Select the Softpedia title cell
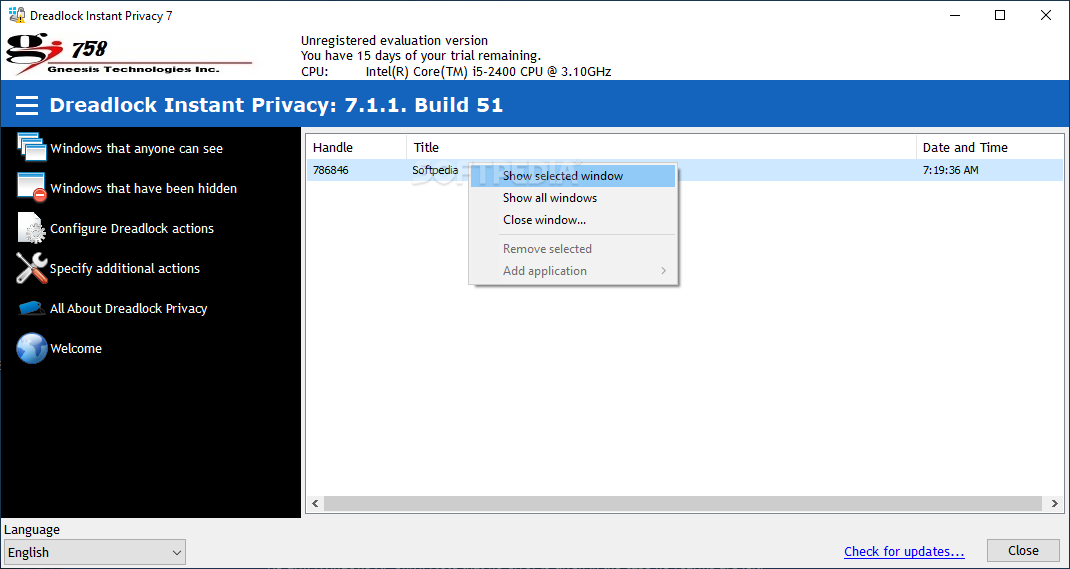Image resolution: width=1070 pixels, height=569 pixels. 435,171
